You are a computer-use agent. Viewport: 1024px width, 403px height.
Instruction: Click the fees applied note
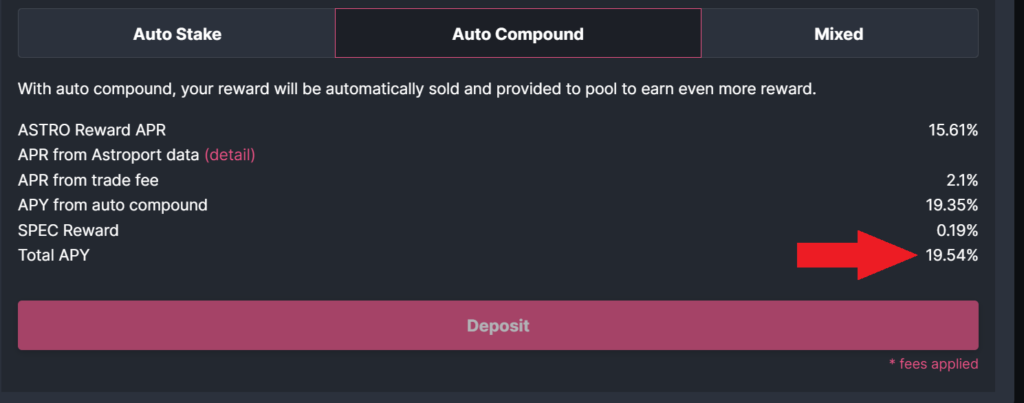tap(933, 364)
